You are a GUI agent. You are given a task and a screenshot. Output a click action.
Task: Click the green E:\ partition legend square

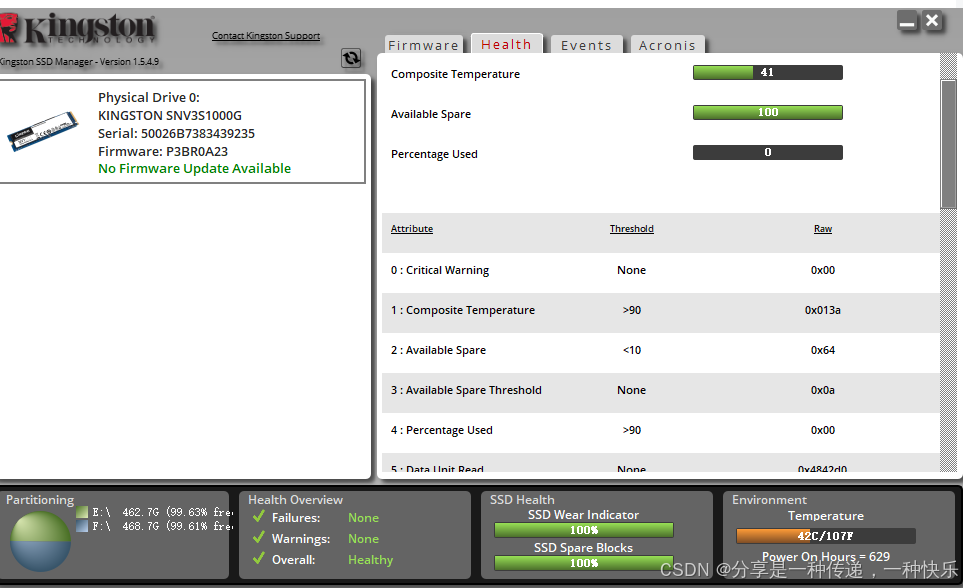(x=82, y=512)
